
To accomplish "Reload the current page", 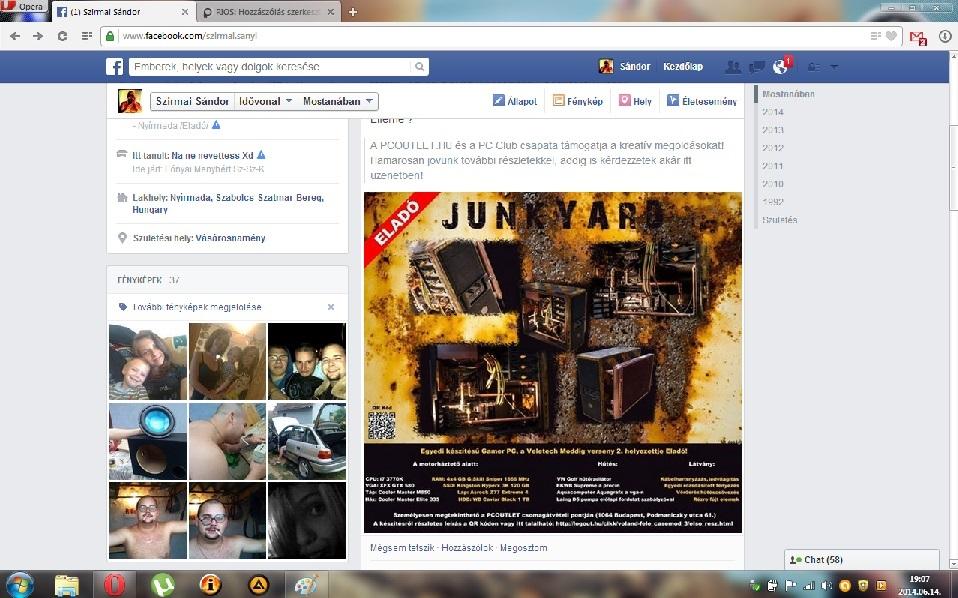I will [x=62, y=36].
